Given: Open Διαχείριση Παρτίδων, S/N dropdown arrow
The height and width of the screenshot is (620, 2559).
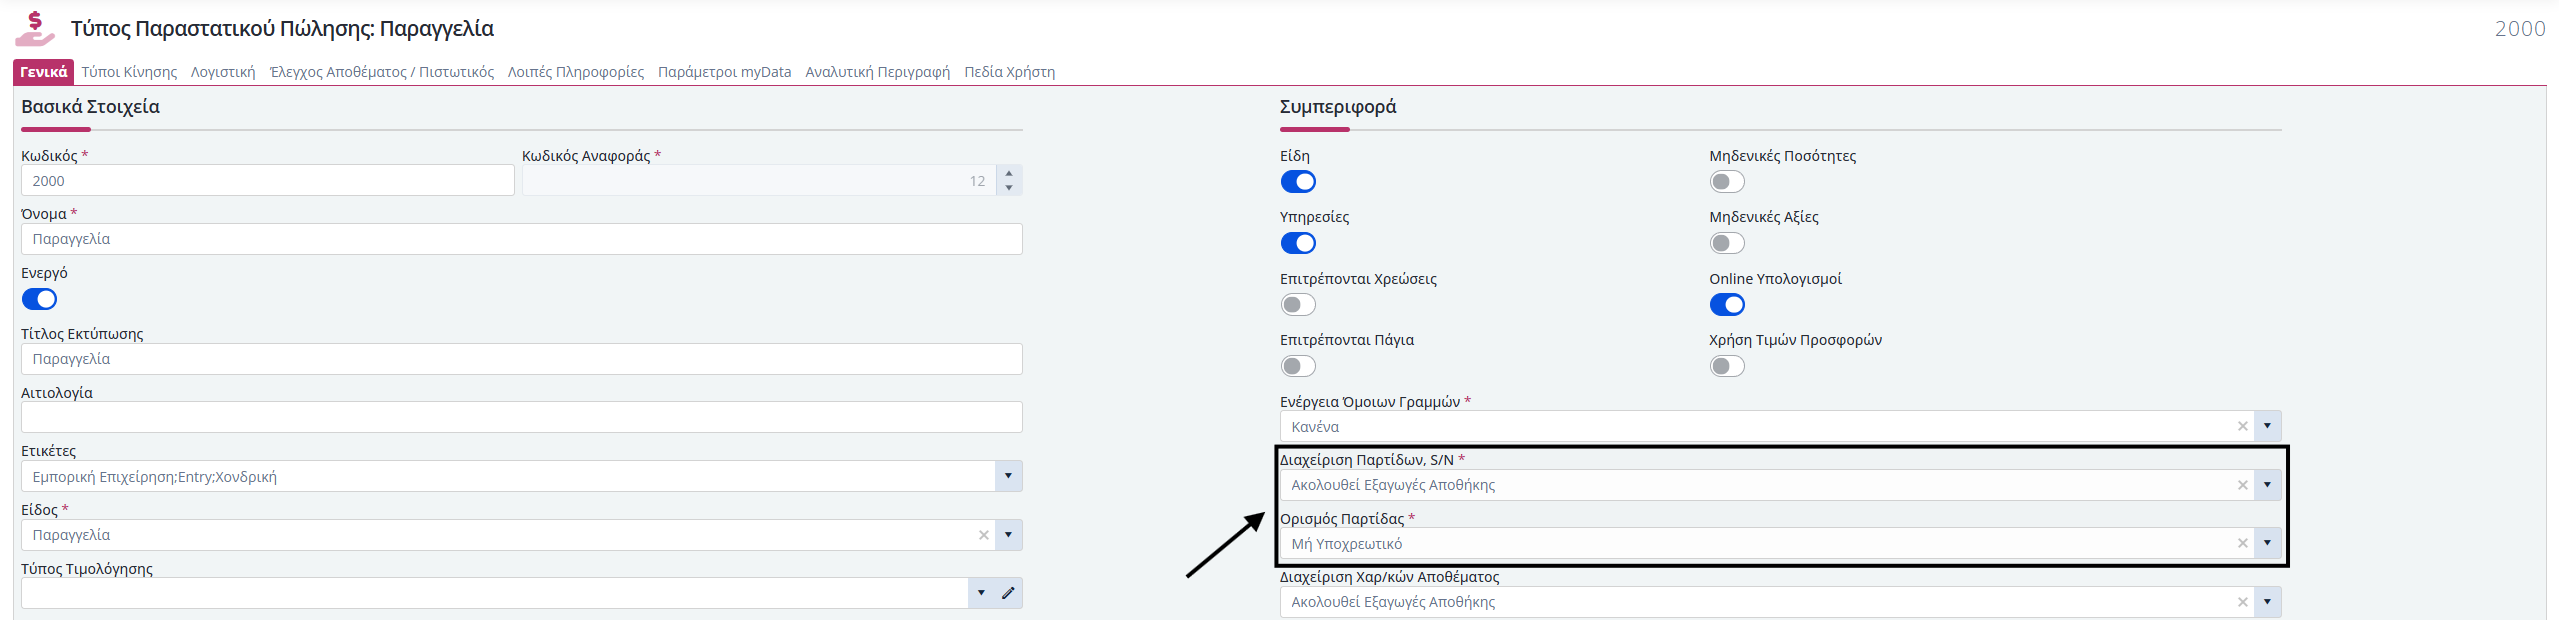Looking at the screenshot, I should pyautogui.click(x=2267, y=485).
